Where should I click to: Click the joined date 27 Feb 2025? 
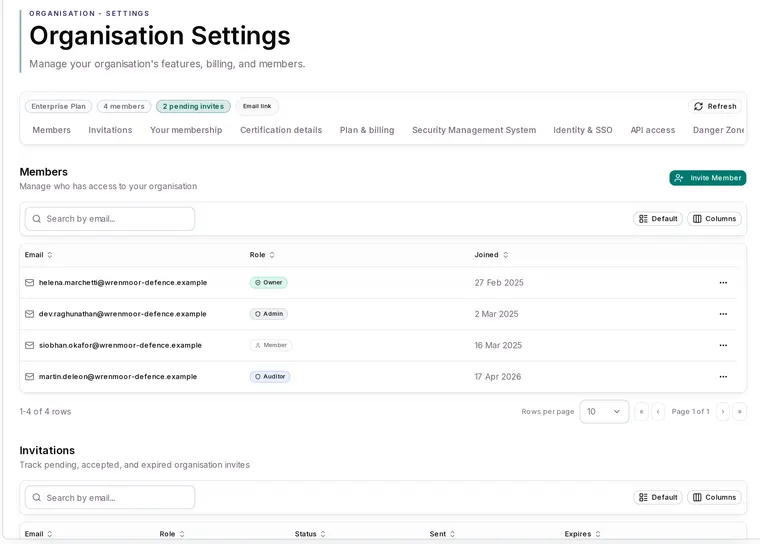(499, 283)
